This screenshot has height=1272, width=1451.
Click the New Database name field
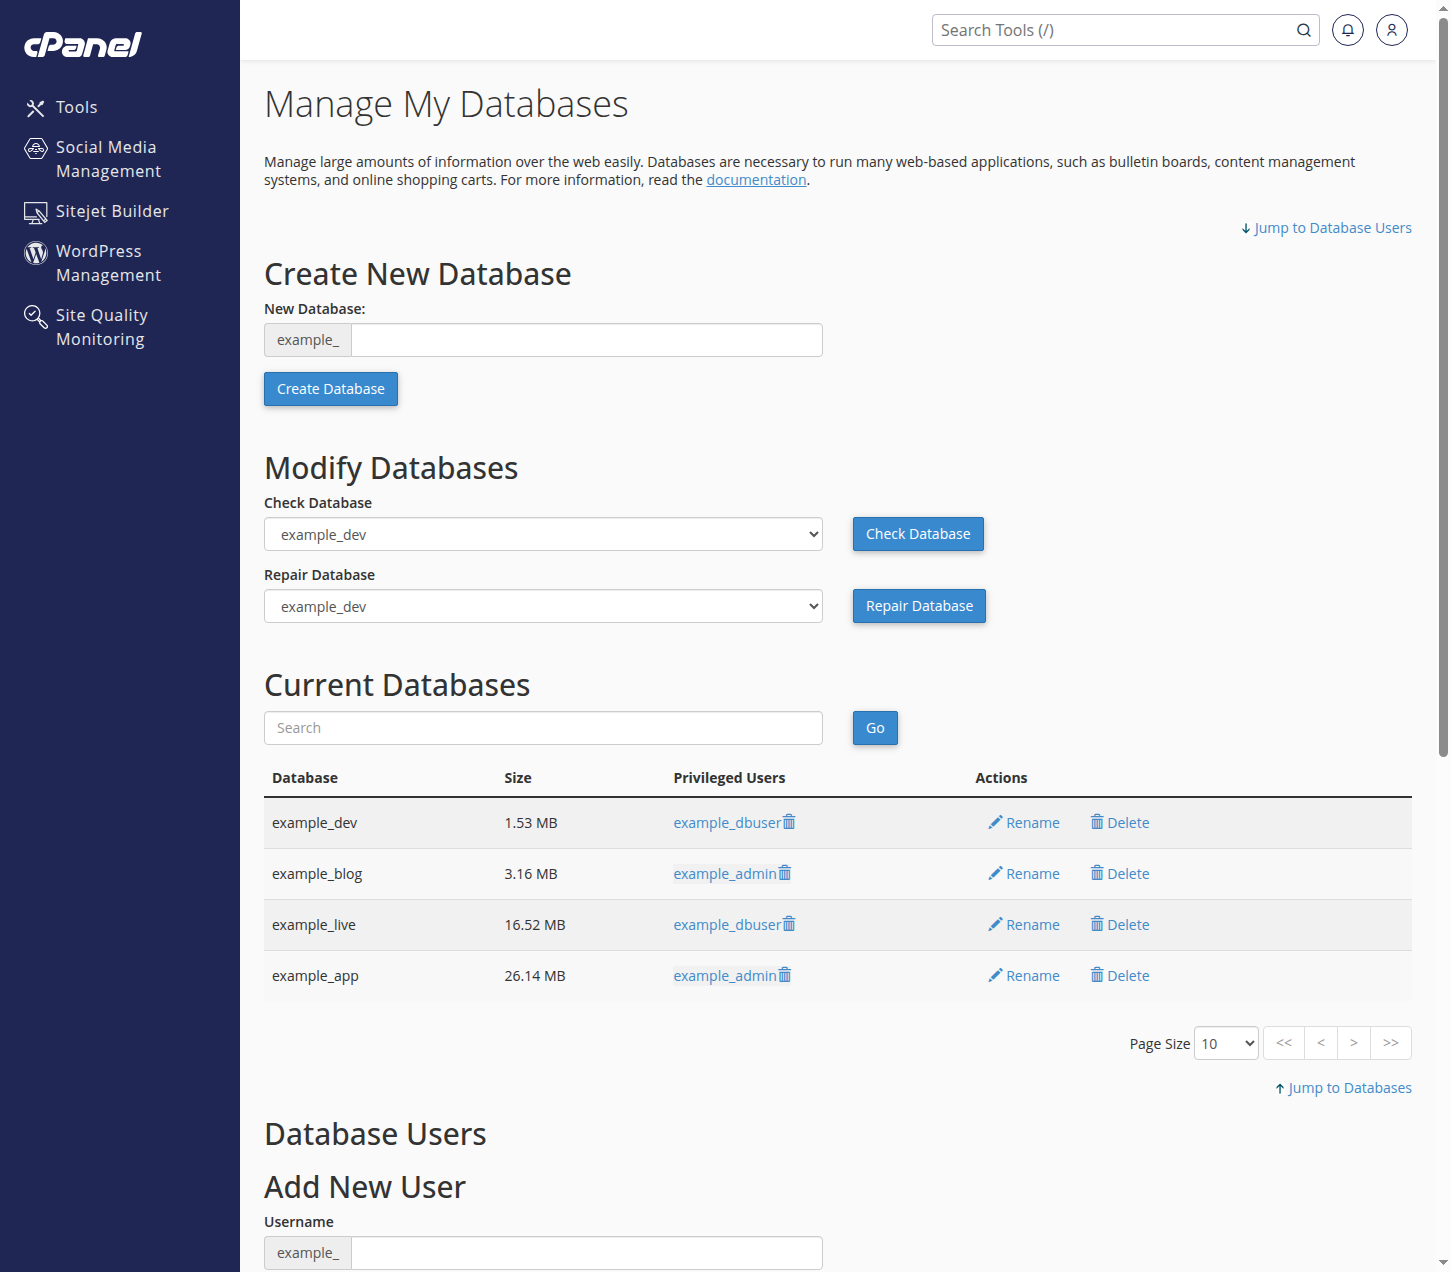587,340
